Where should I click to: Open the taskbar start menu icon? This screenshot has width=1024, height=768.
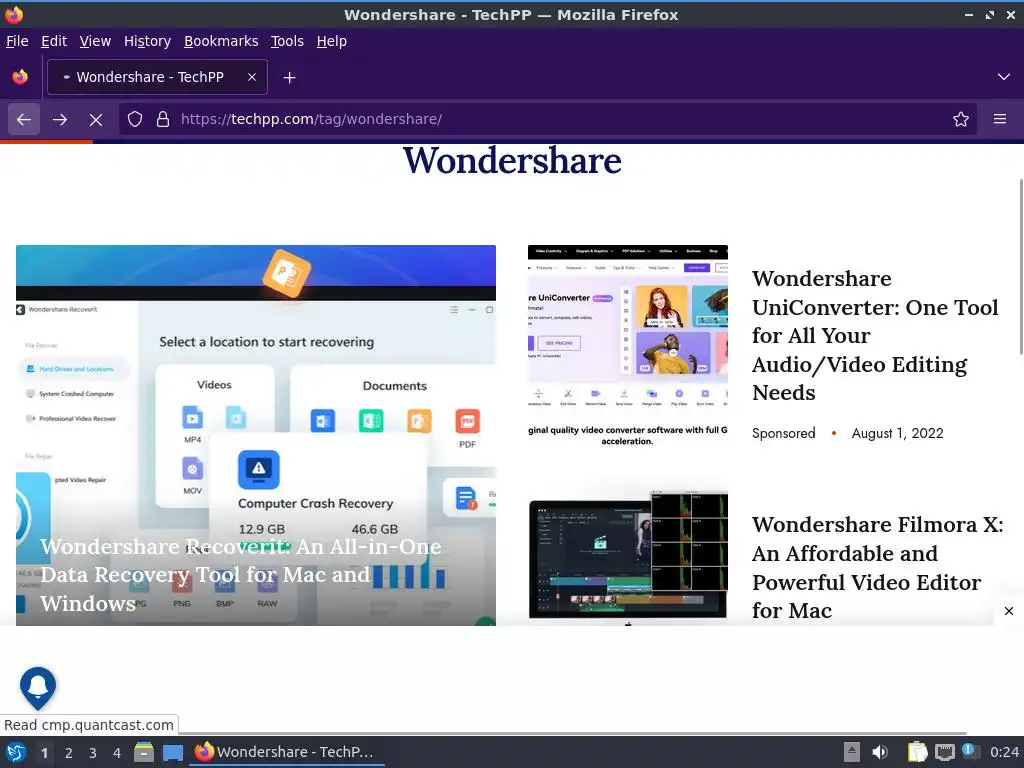tap(16, 752)
